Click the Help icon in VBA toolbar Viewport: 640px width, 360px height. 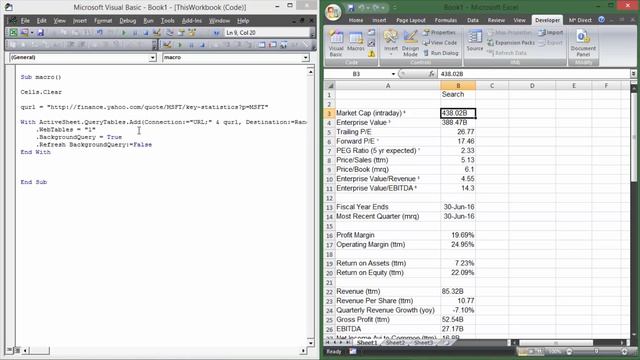click(x=216, y=32)
